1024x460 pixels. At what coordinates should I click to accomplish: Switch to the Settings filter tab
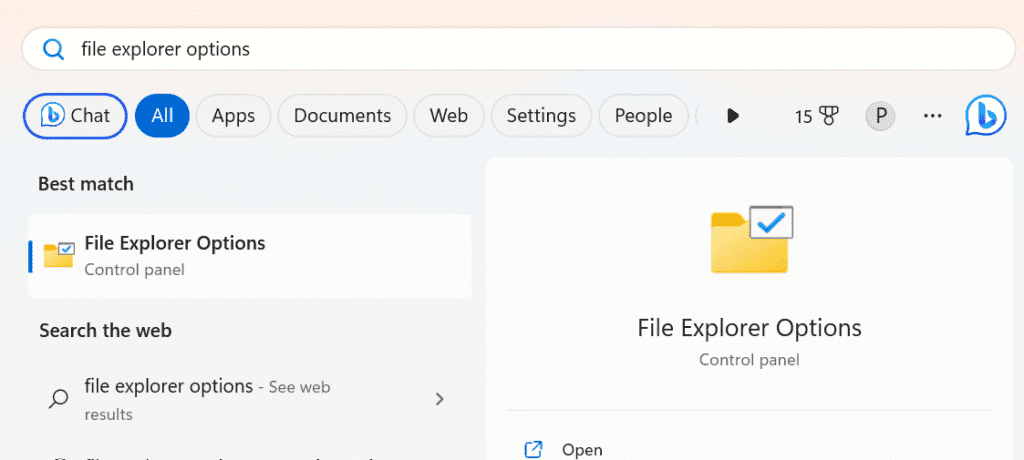[x=541, y=116]
